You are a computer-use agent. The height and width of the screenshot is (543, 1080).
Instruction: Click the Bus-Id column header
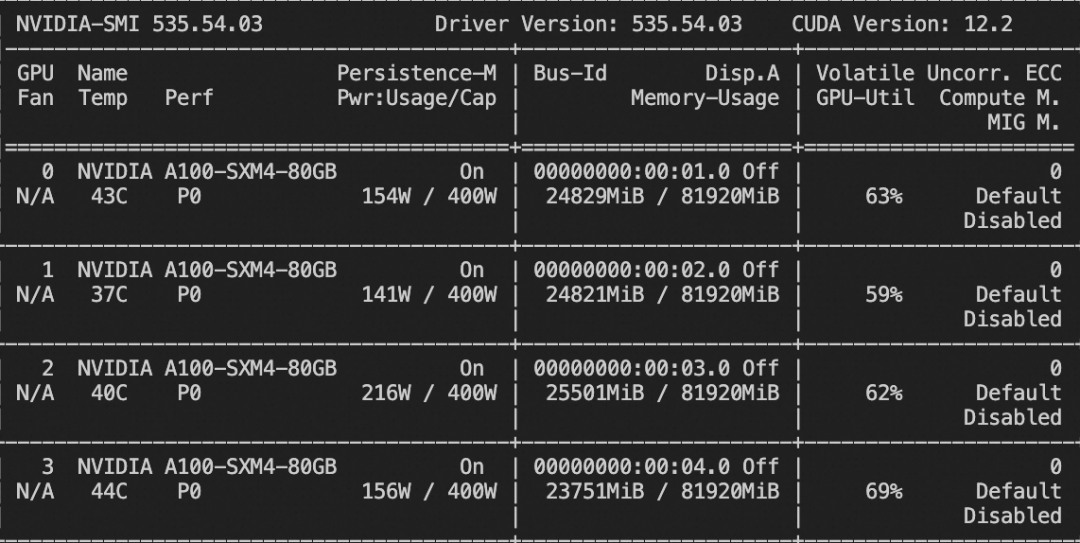coord(570,73)
